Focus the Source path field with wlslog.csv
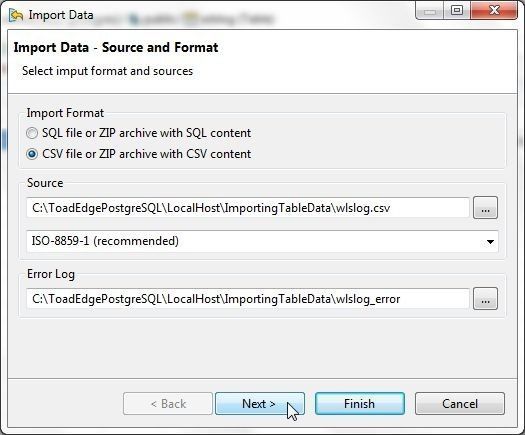Viewport: 525px width, 435px height. pyautogui.click(x=248, y=208)
